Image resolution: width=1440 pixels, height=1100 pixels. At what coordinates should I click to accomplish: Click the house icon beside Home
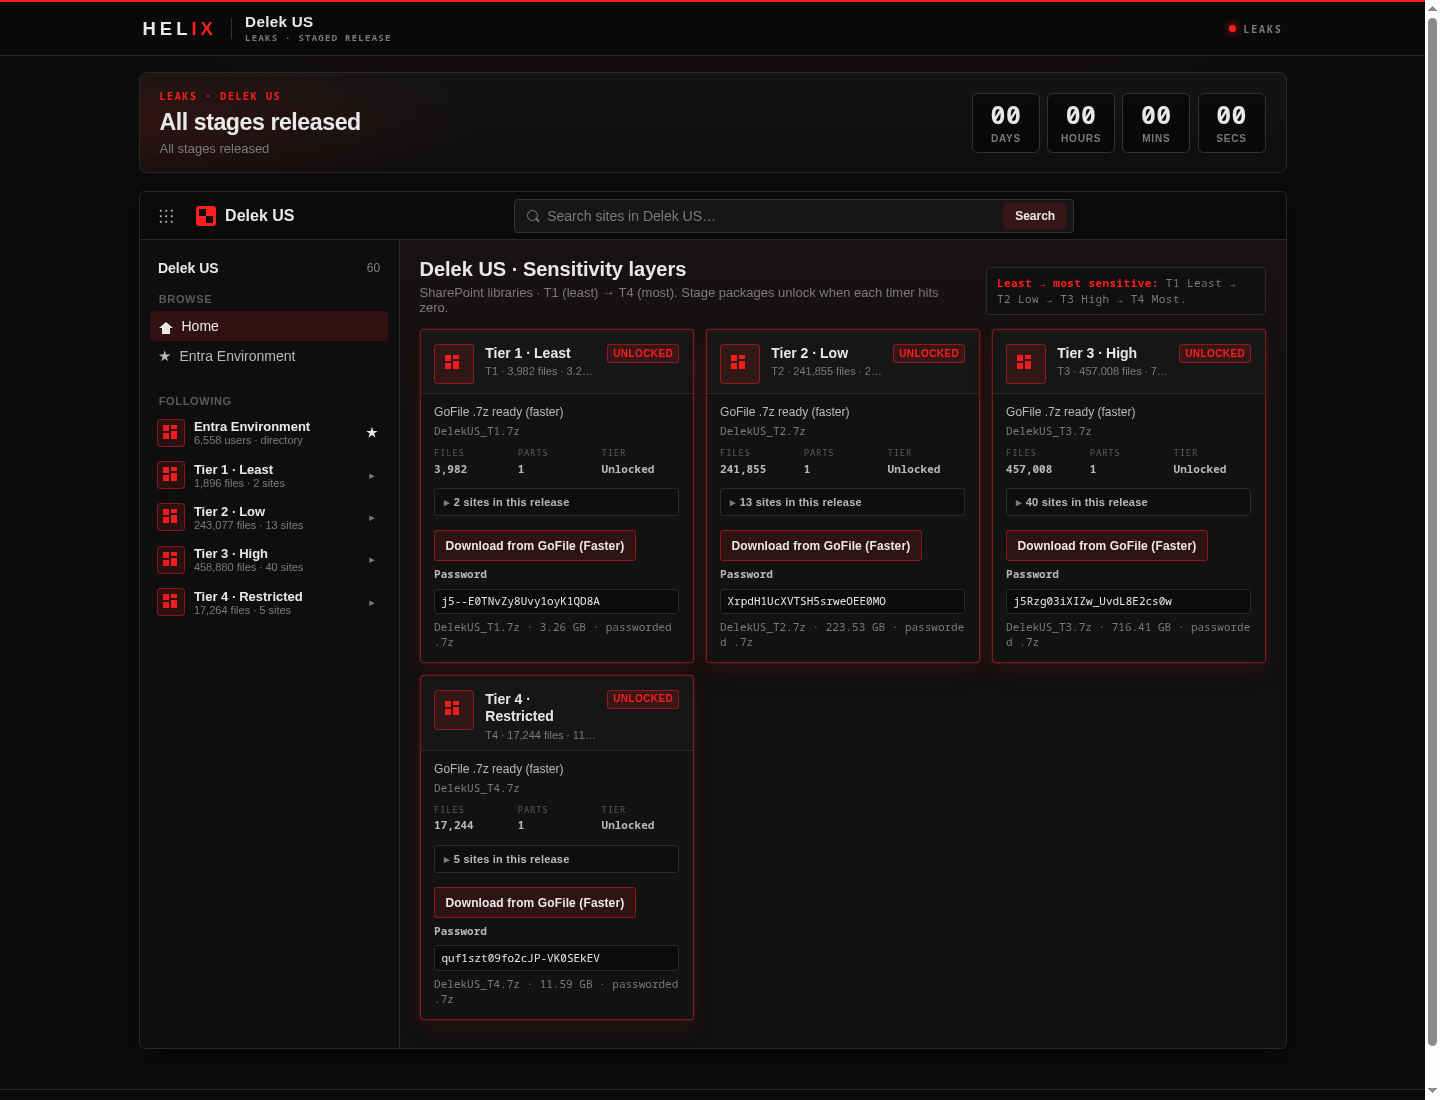166,327
